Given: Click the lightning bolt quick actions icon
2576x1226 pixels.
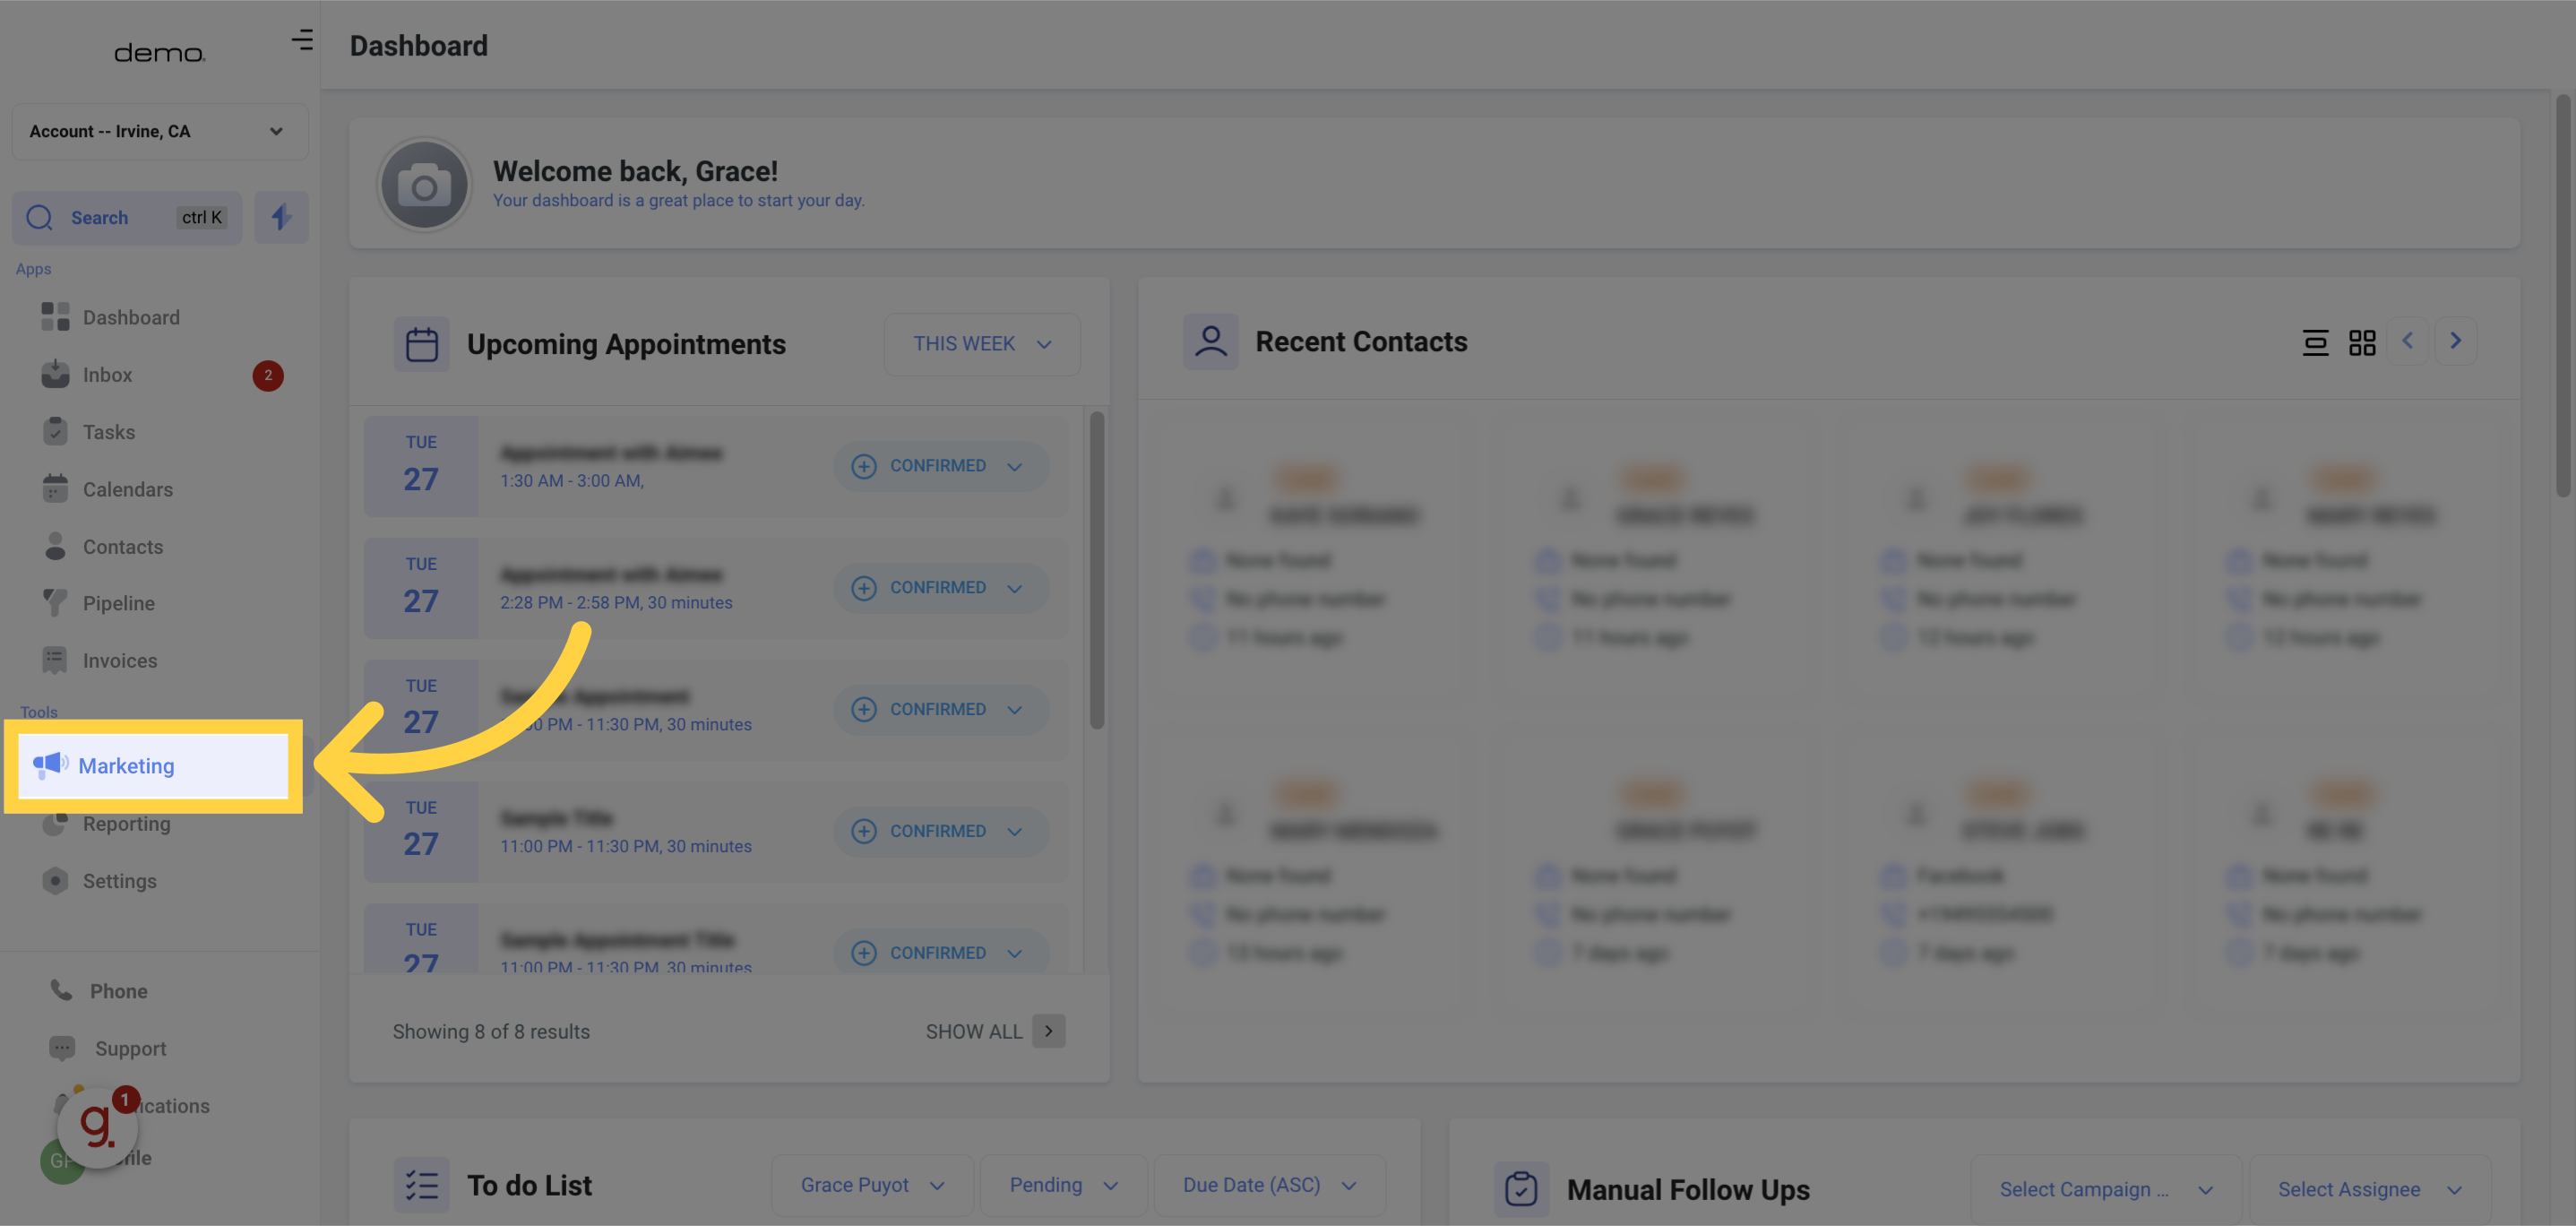Looking at the screenshot, I should 281,217.
